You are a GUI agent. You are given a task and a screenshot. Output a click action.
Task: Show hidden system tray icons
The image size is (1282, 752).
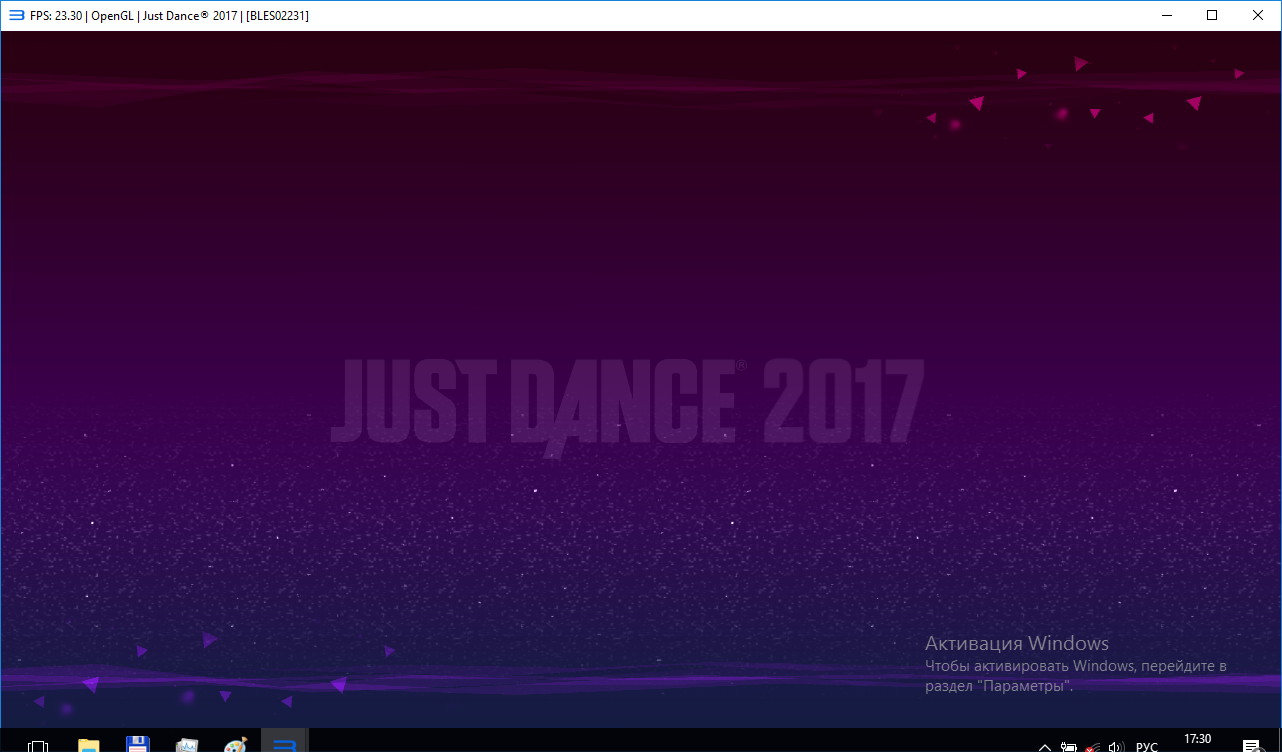coord(1044,746)
